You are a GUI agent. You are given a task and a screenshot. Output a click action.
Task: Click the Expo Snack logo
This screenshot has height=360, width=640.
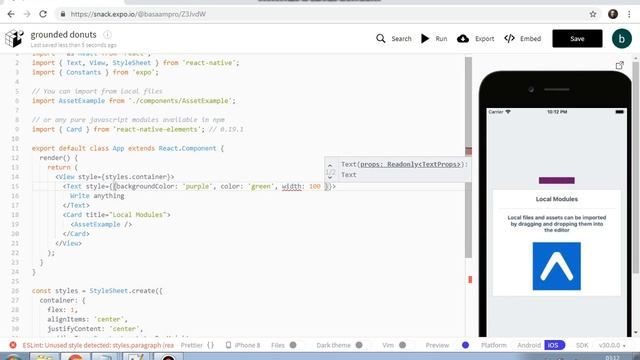tap(14, 38)
